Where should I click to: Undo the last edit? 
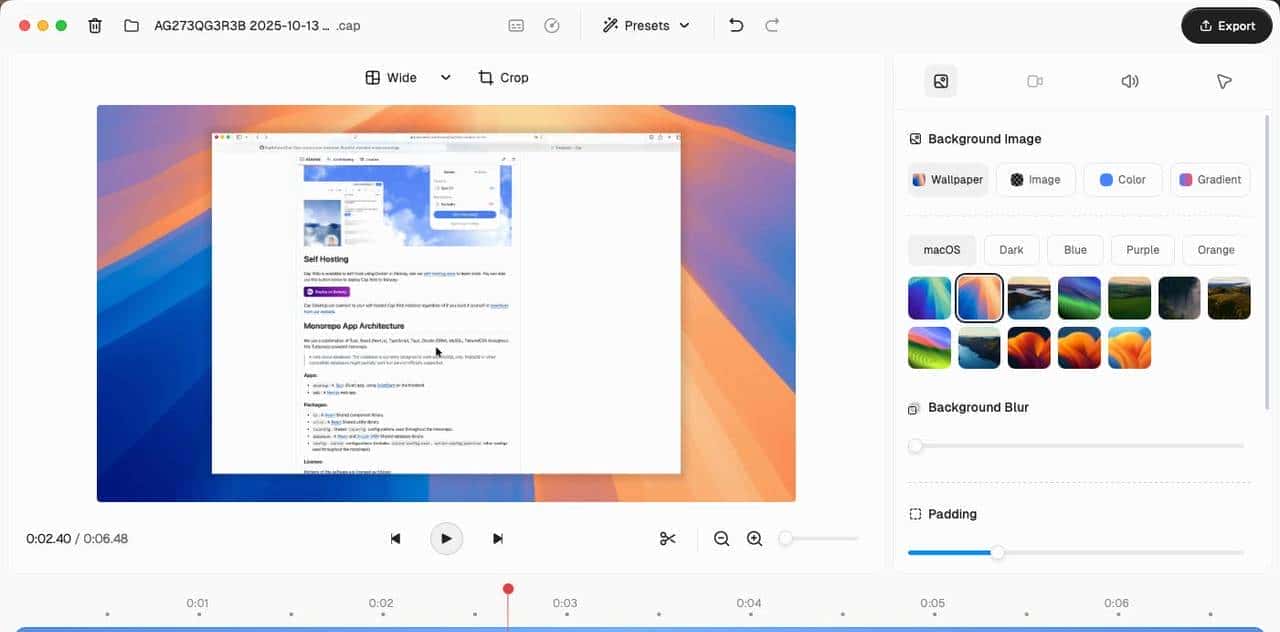tap(736, 26)
